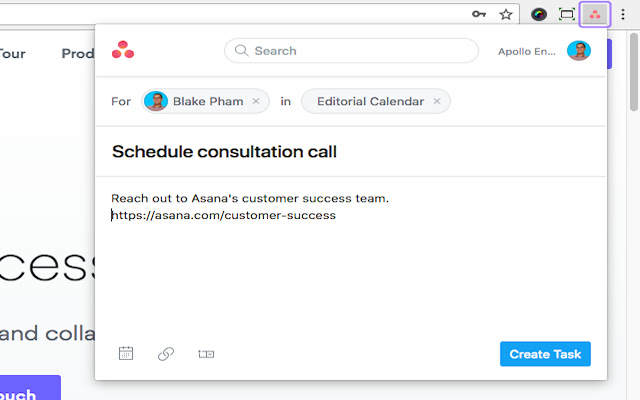This screenshot has height=400, width=640.
Task: Click the screen capture extension icon
Action: [567, 15]
